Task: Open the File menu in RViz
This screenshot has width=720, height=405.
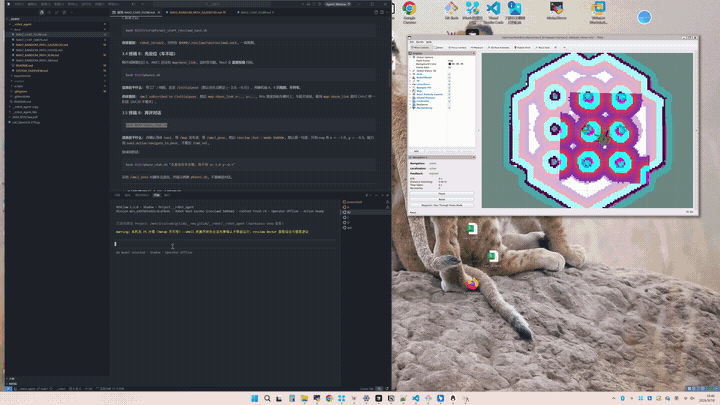Action: [x=412, y=42]
